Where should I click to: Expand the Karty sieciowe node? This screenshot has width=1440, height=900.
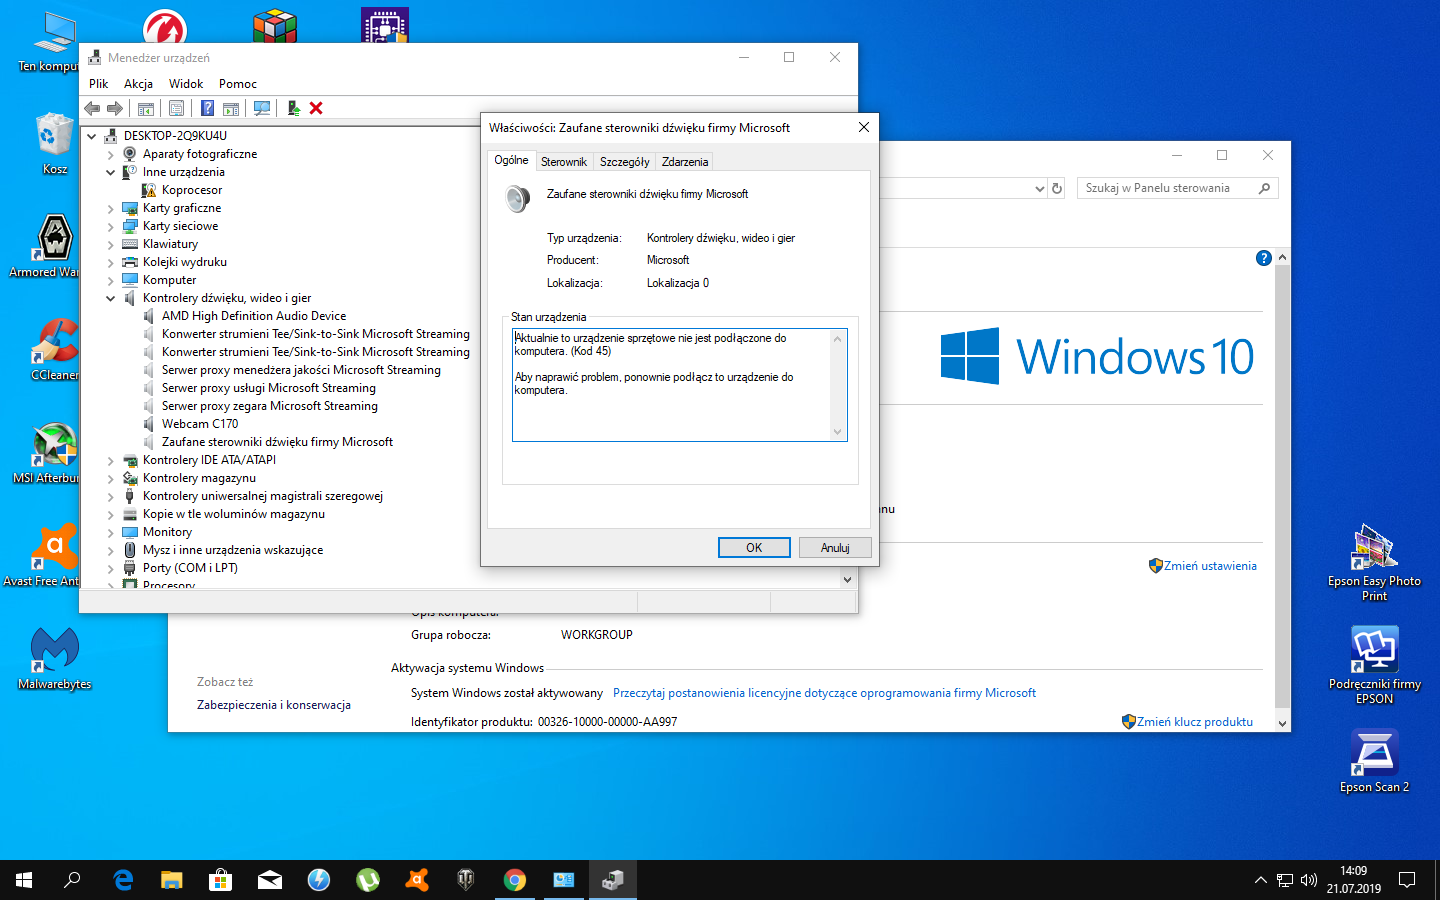(x=111, y=227)
